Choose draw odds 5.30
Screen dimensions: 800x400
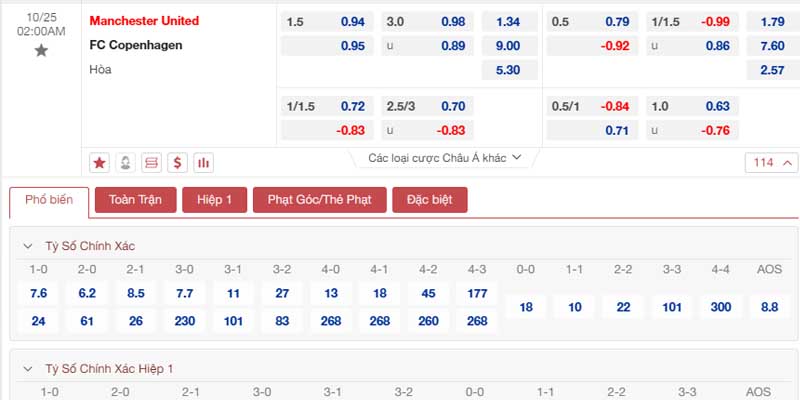(510, 70)
